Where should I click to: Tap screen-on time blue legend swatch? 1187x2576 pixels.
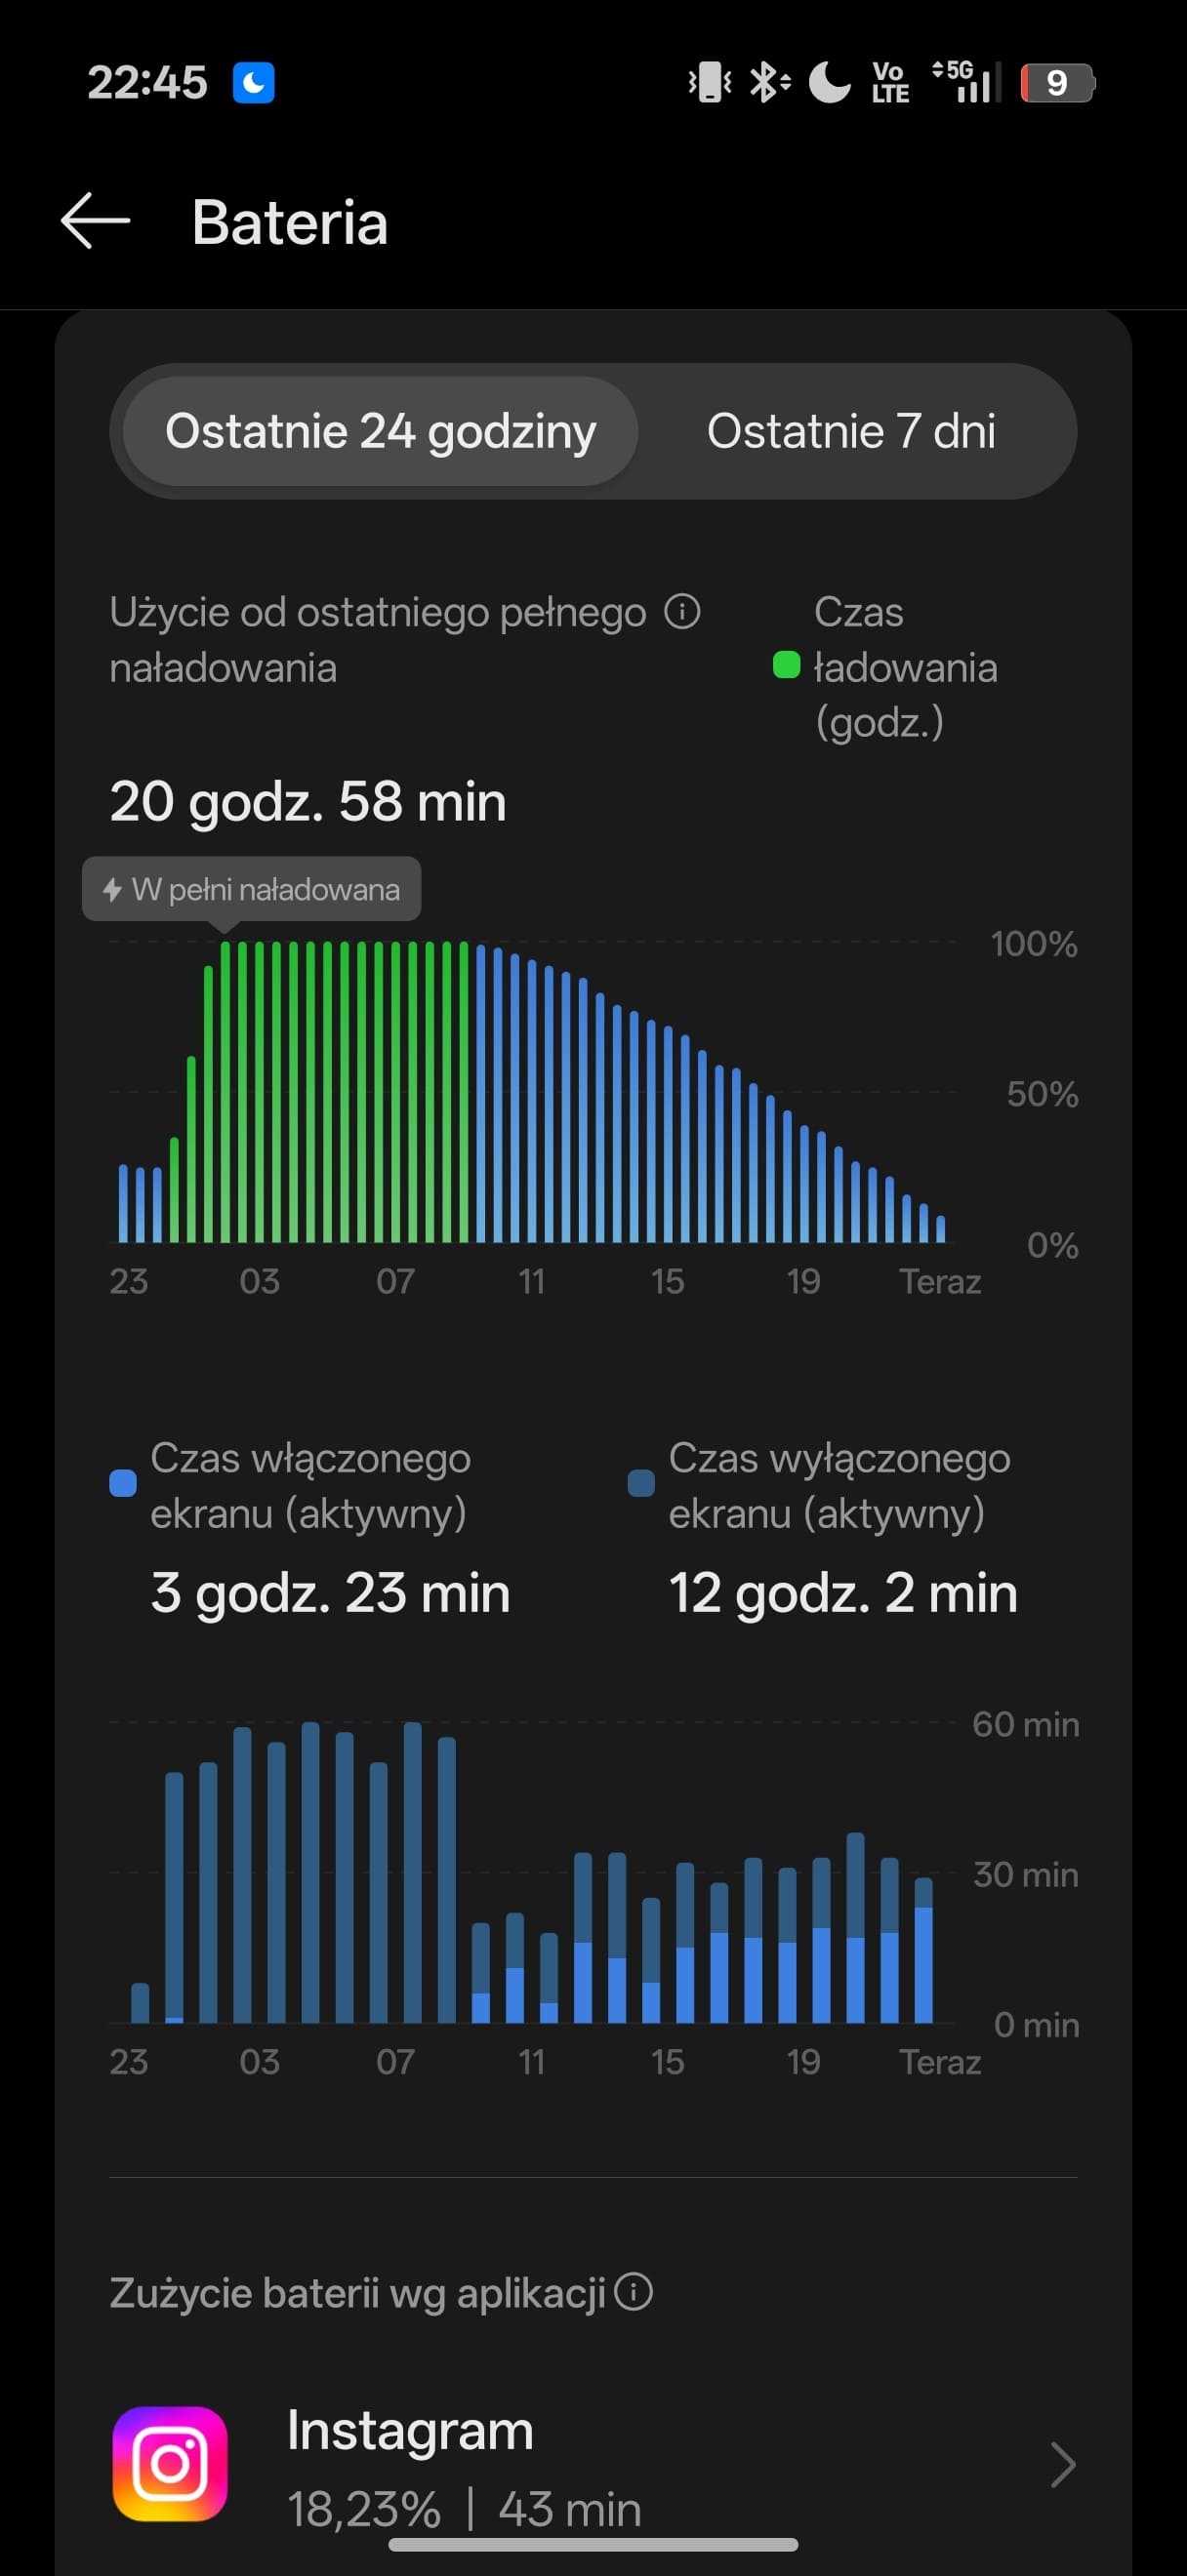pyautogui.click(x=123, y=1483)
